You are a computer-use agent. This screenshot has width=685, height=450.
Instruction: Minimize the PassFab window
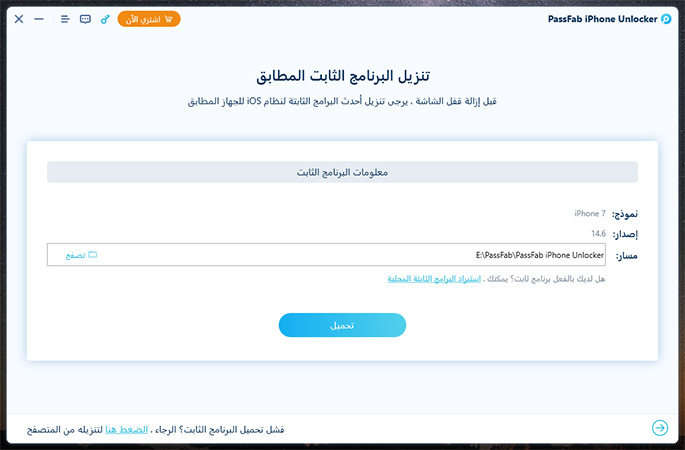(x=39, y=19)
